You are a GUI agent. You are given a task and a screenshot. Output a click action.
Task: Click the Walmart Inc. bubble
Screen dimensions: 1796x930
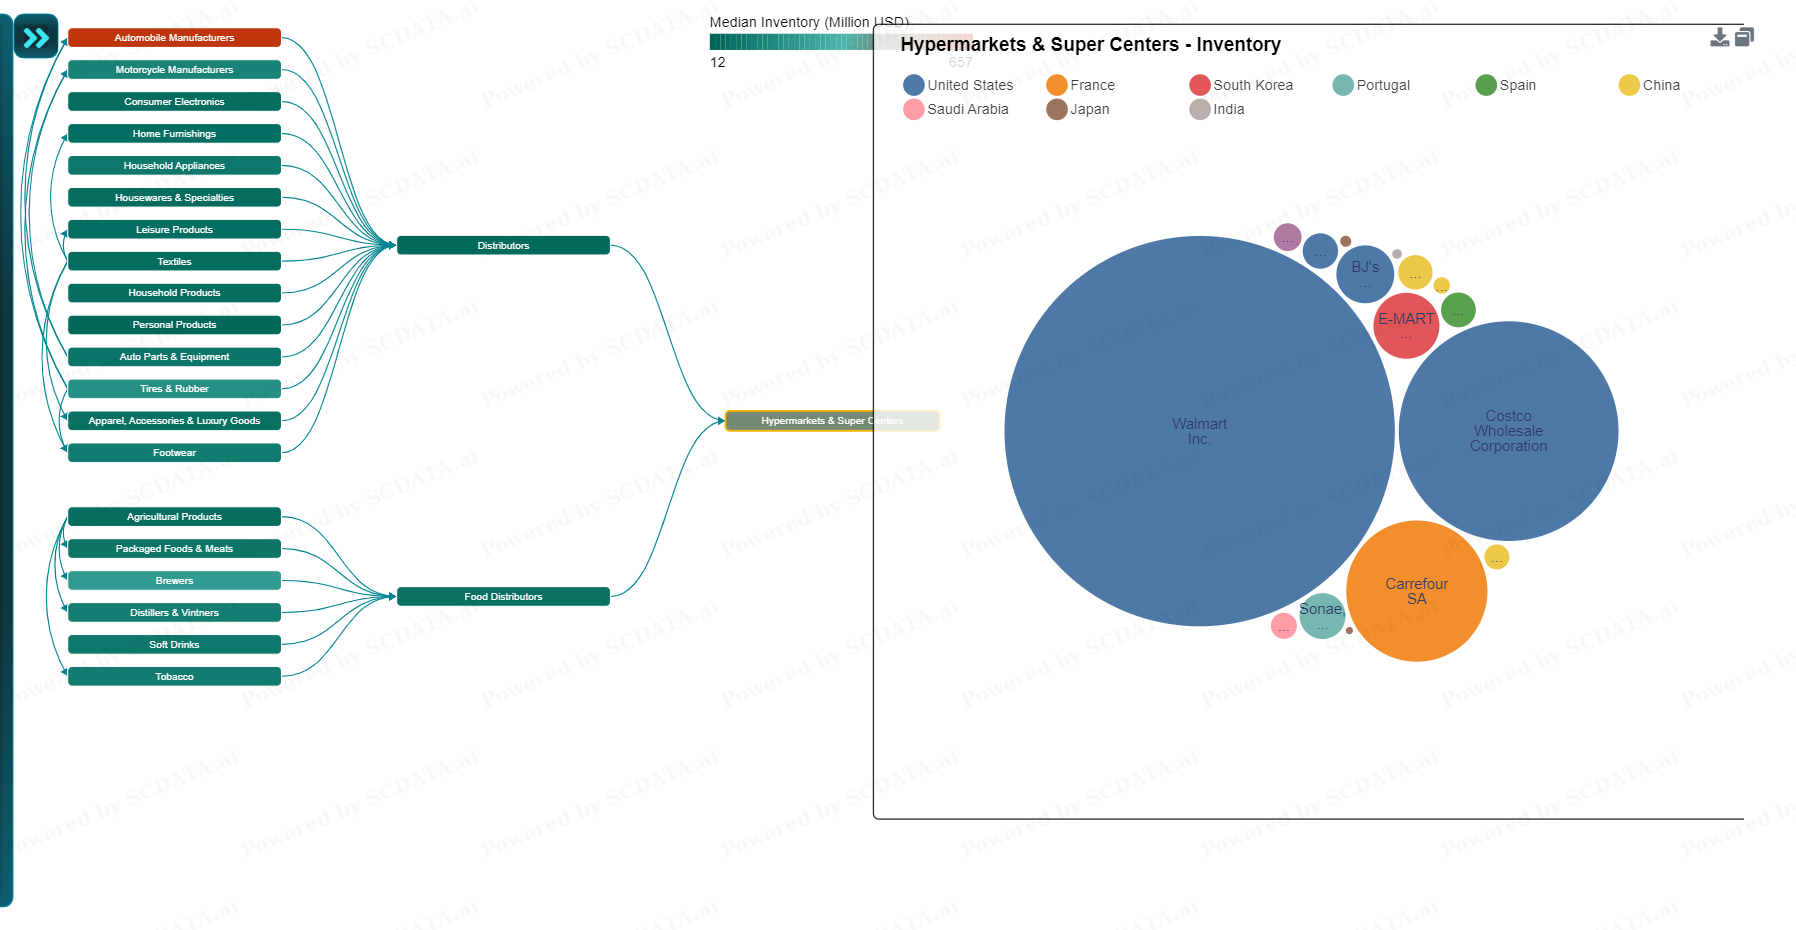tap(1199, 431)
